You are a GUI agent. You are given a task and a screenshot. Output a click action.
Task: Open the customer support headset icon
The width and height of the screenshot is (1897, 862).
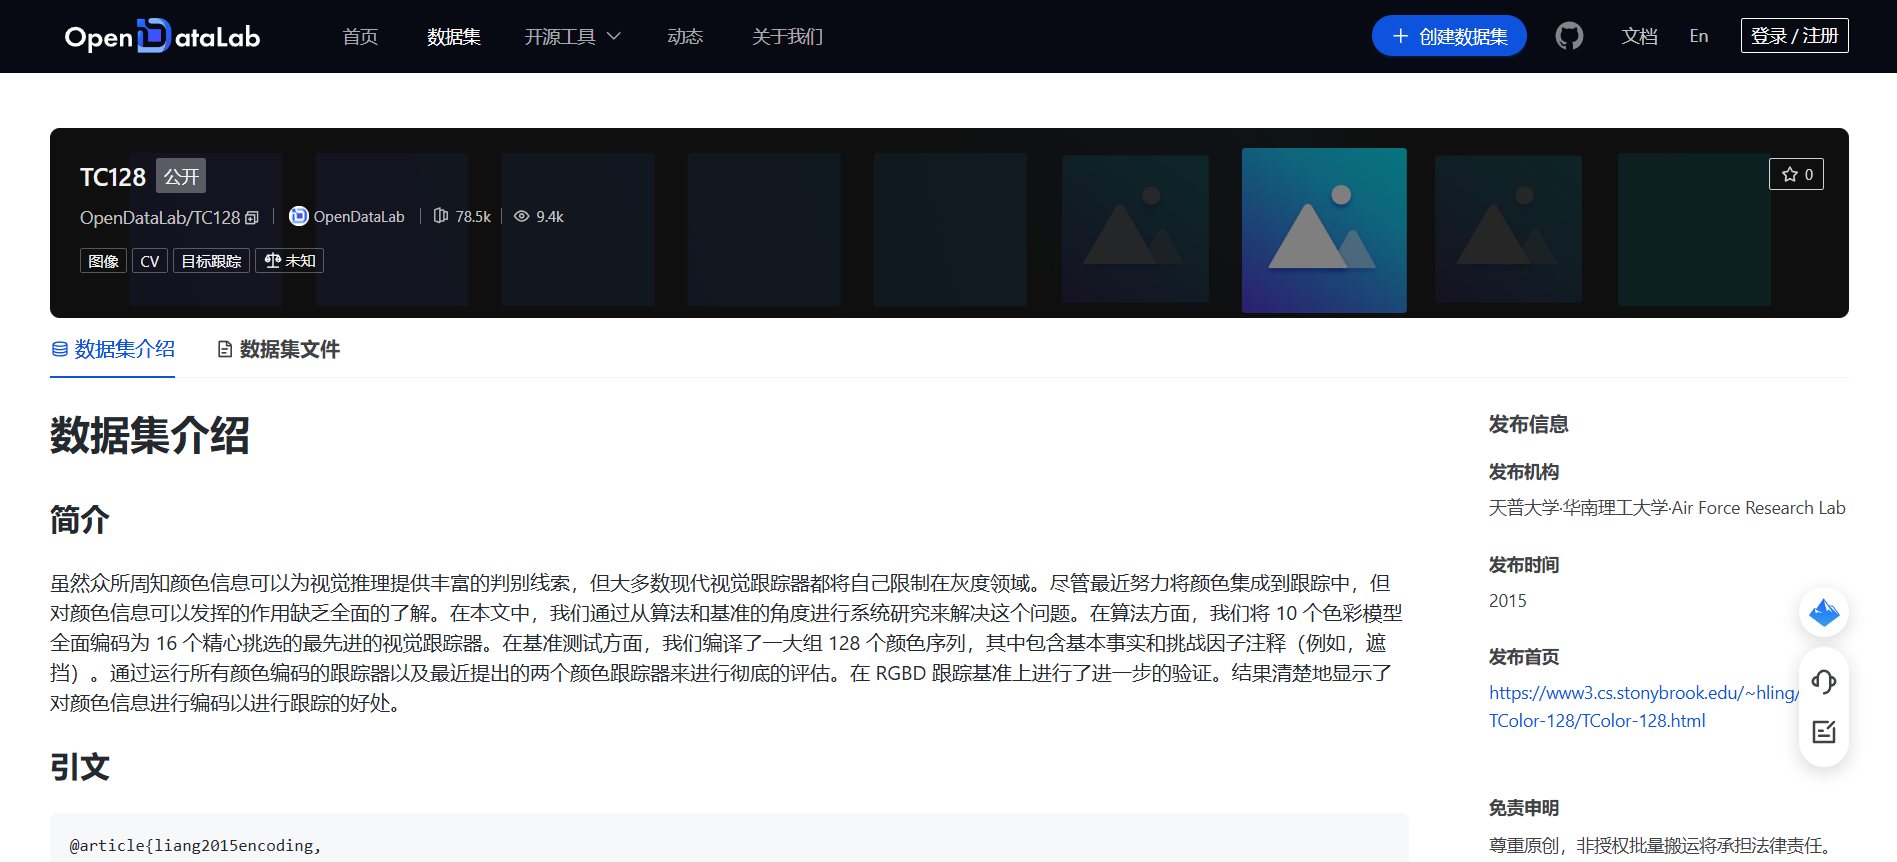coord(1824,682)
